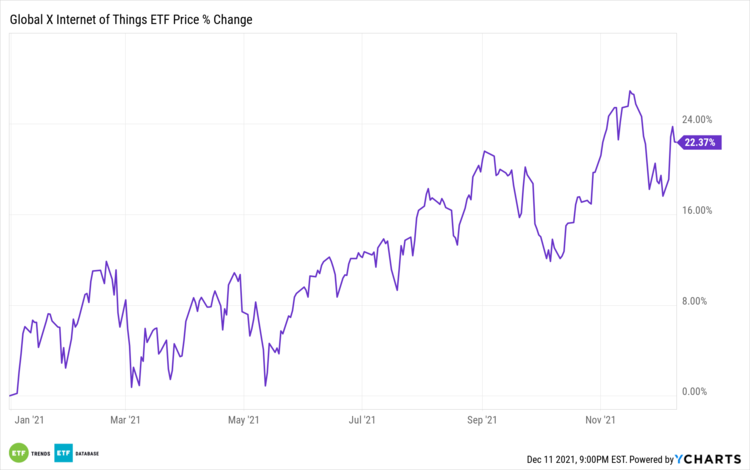Click the 16.00% y-axis label
This screenshot has height=470, width=750.
(695, 210)
